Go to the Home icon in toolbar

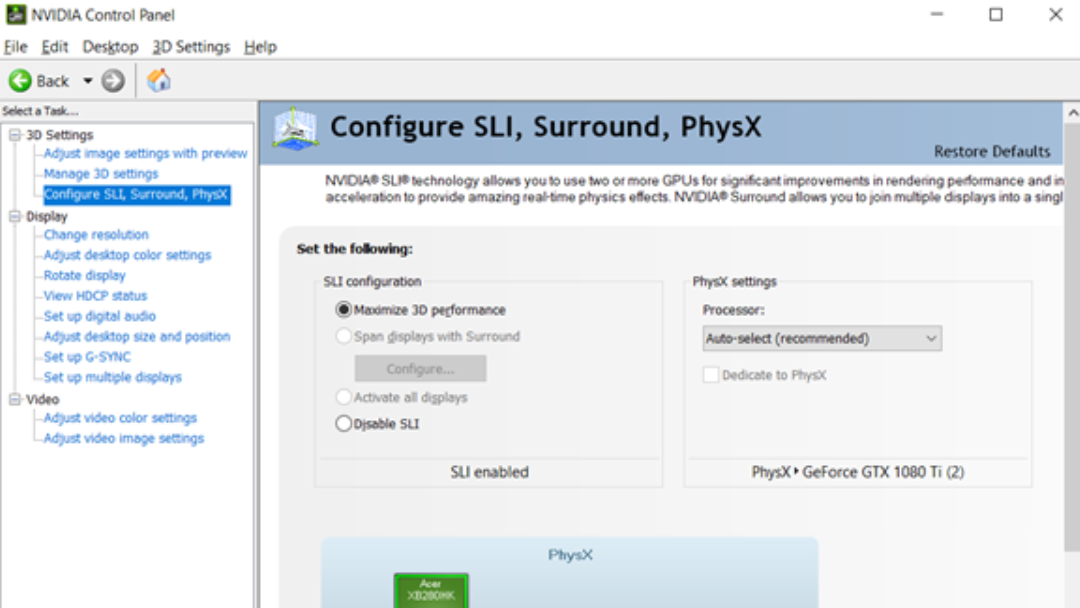(158, 81)
